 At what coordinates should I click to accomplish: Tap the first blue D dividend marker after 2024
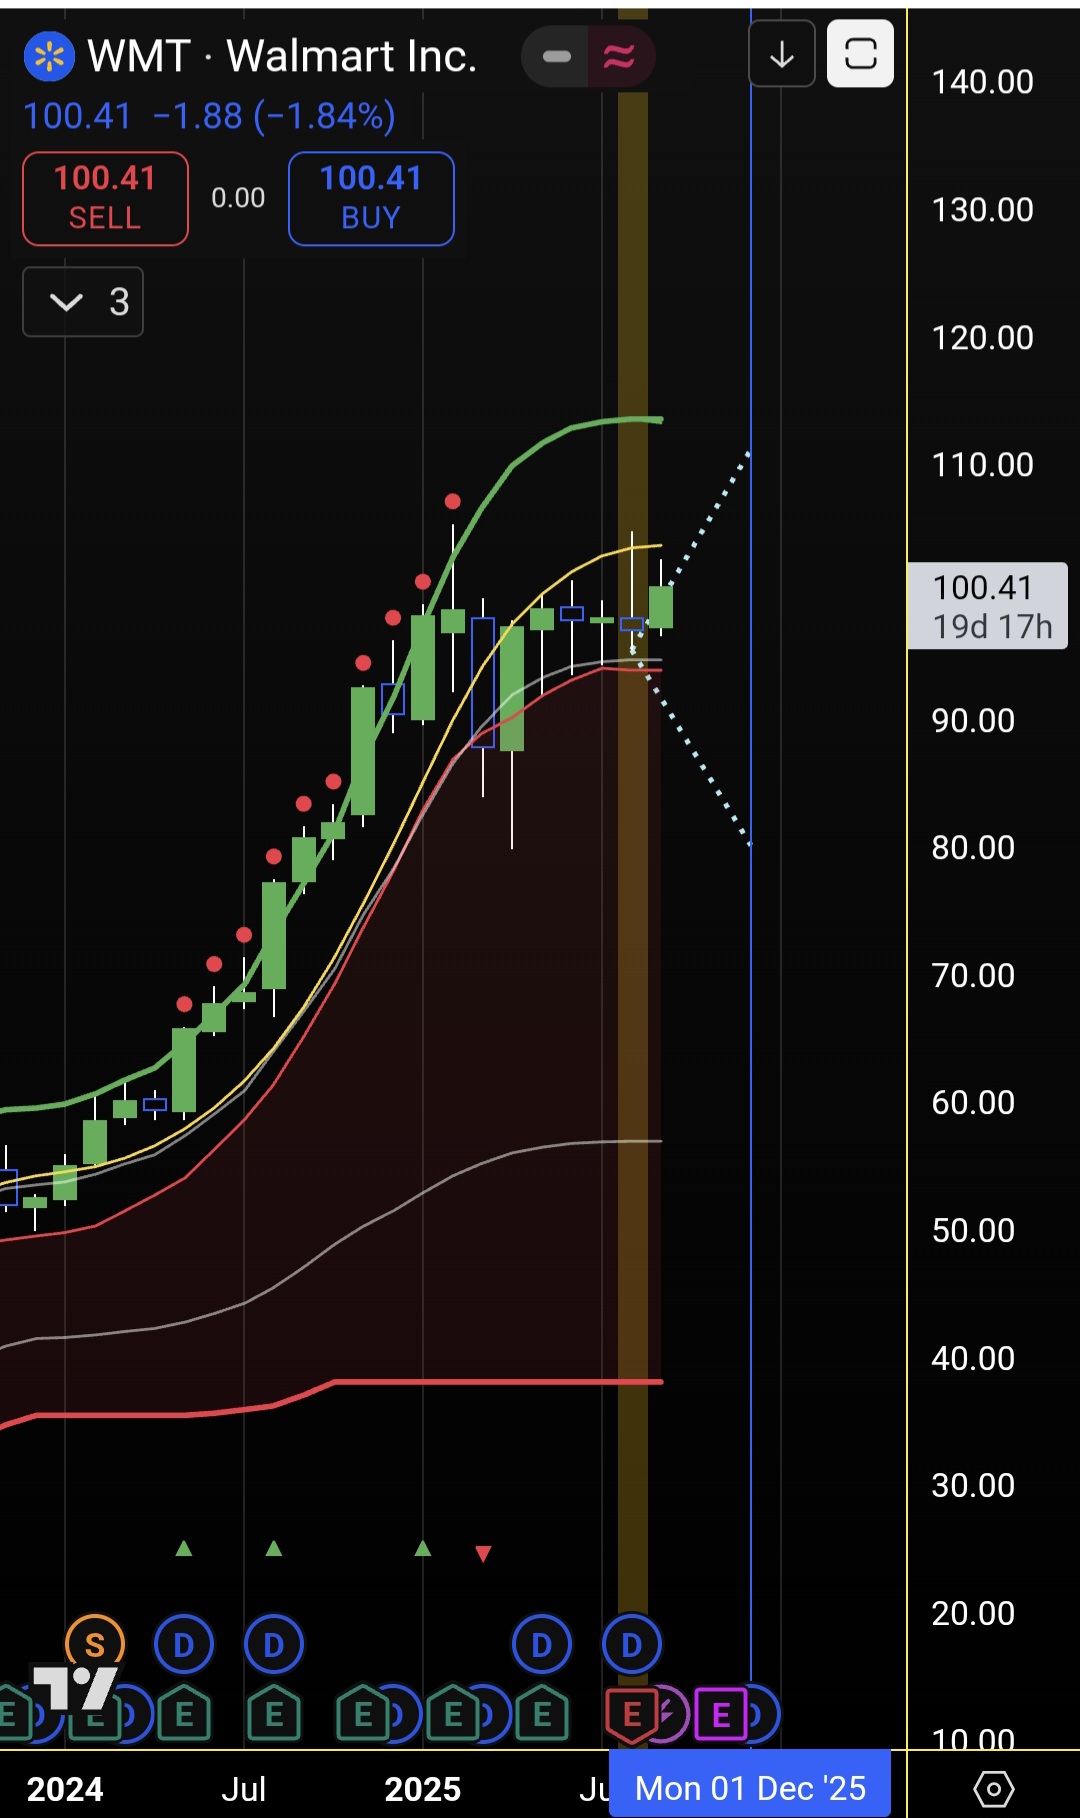184,1644
